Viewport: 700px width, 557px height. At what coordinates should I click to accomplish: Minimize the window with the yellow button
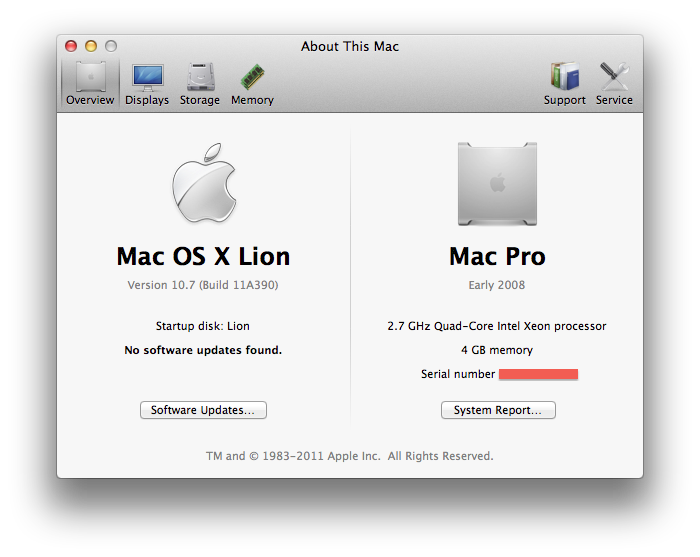91,46
